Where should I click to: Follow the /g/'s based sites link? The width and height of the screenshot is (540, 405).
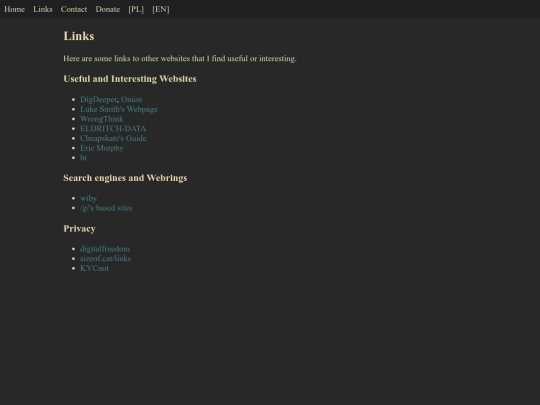(106, 208)
